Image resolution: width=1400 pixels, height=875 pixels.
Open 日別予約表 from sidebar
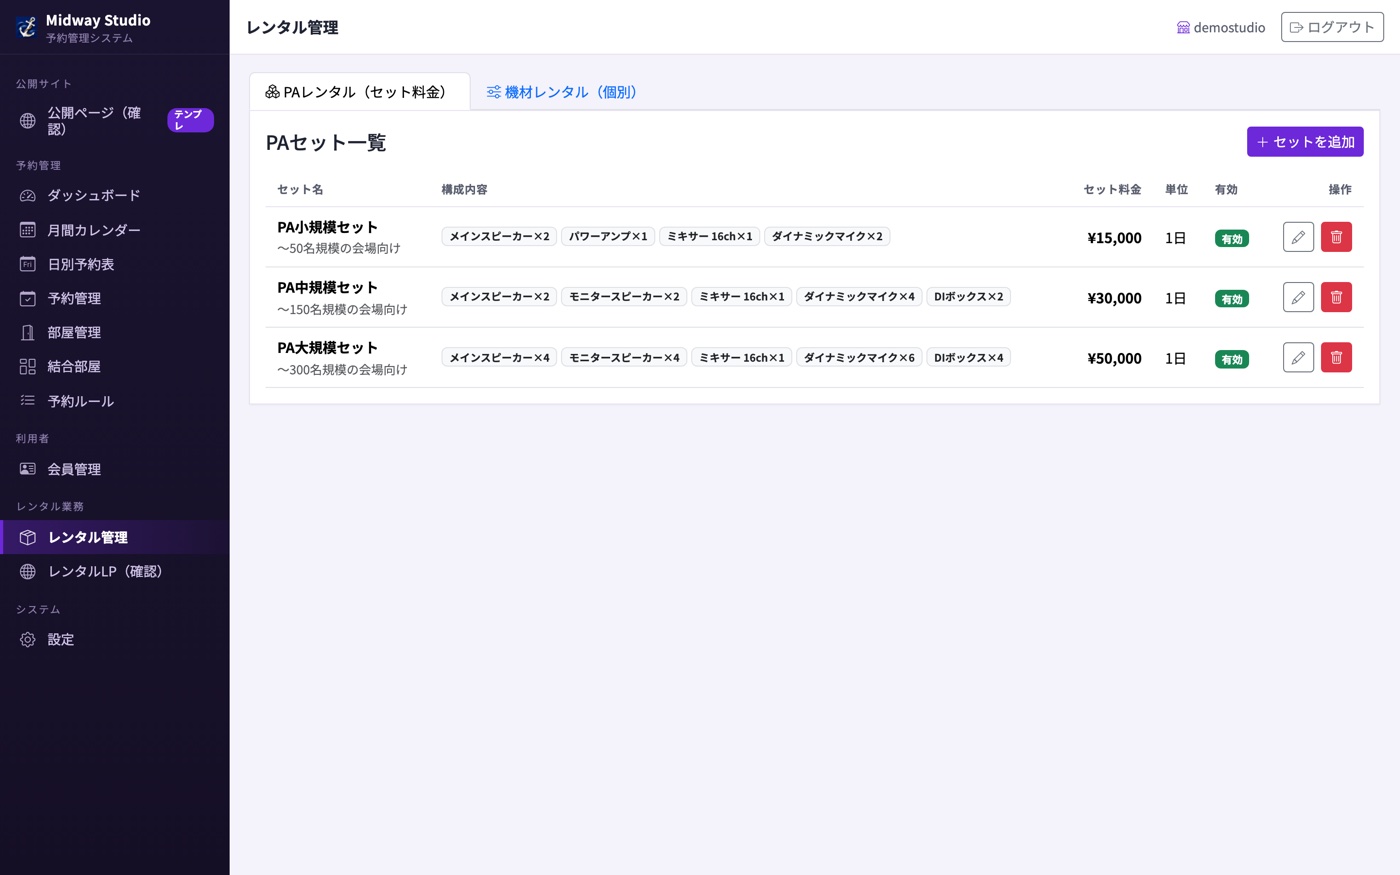[115, 264]
